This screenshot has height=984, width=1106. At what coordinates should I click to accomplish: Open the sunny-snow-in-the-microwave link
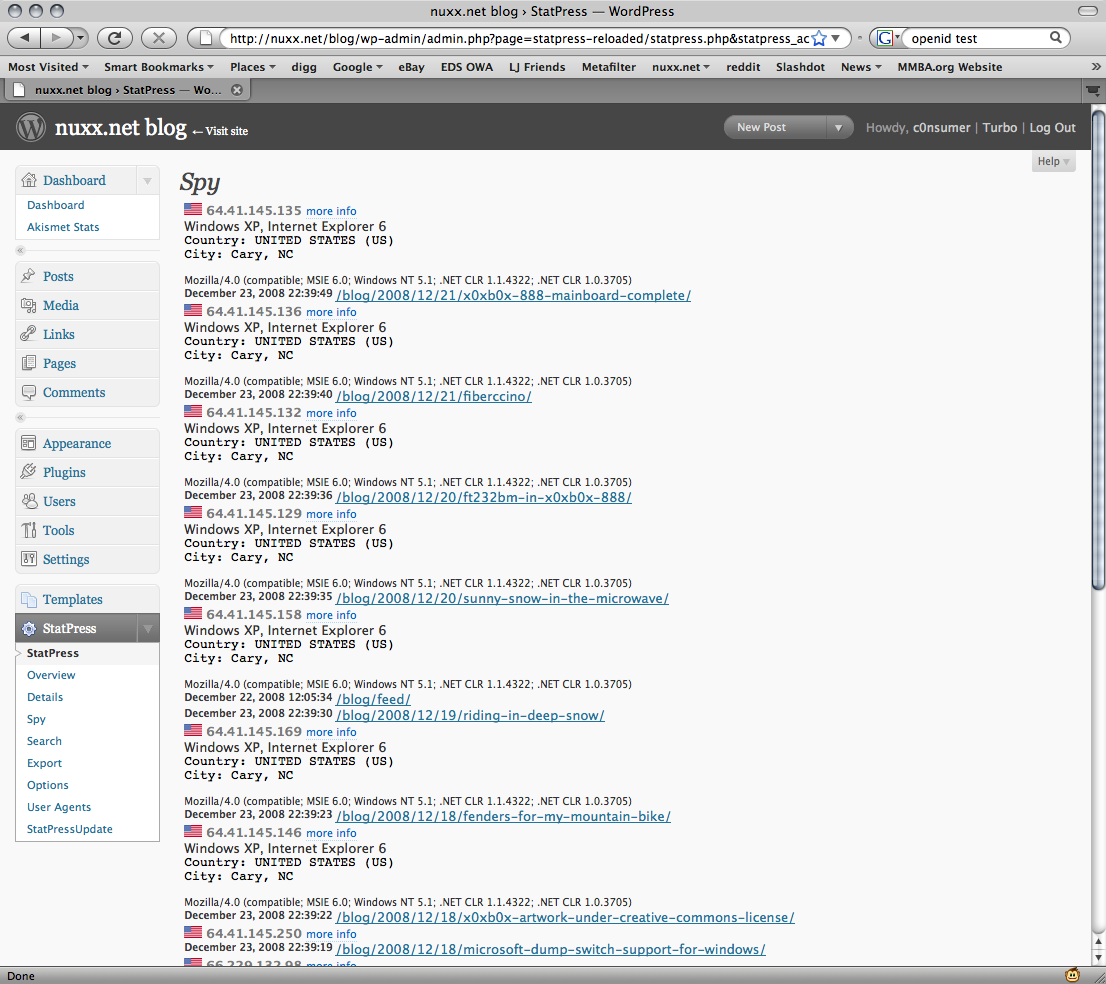502,598
